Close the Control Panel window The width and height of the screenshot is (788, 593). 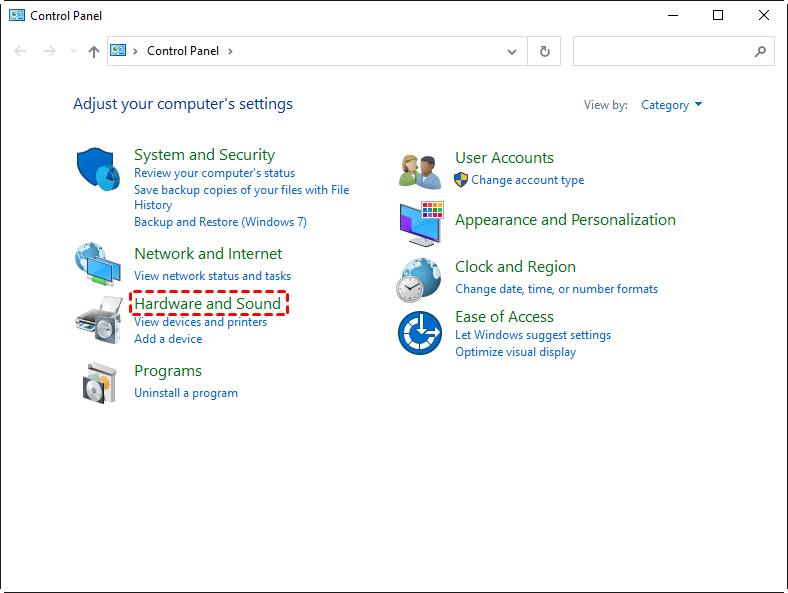point(763,16)
